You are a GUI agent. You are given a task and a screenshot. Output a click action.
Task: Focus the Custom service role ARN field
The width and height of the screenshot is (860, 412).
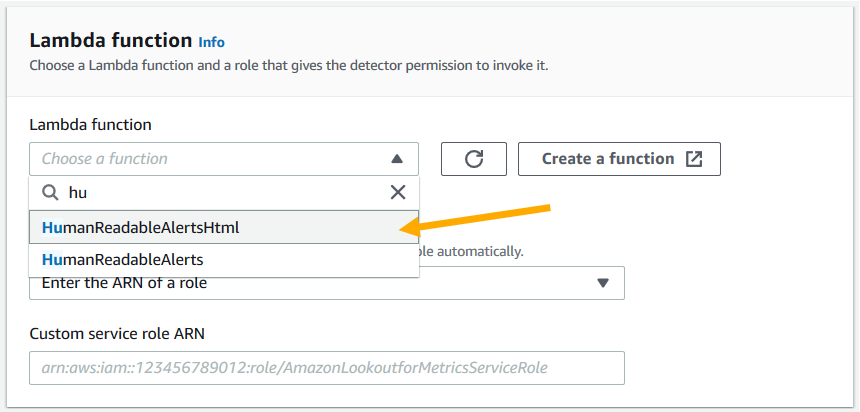pos(327,368)
